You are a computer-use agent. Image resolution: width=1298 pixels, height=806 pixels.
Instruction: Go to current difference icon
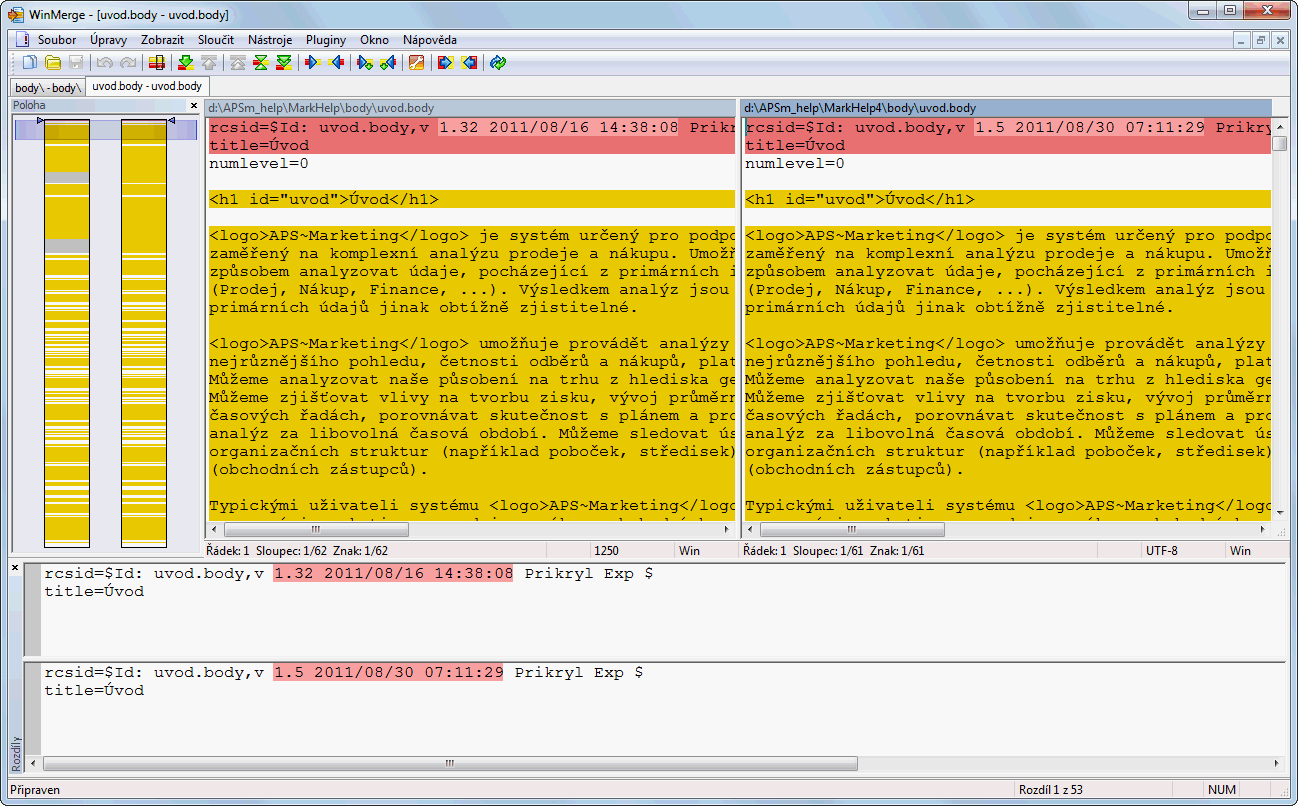261,63
